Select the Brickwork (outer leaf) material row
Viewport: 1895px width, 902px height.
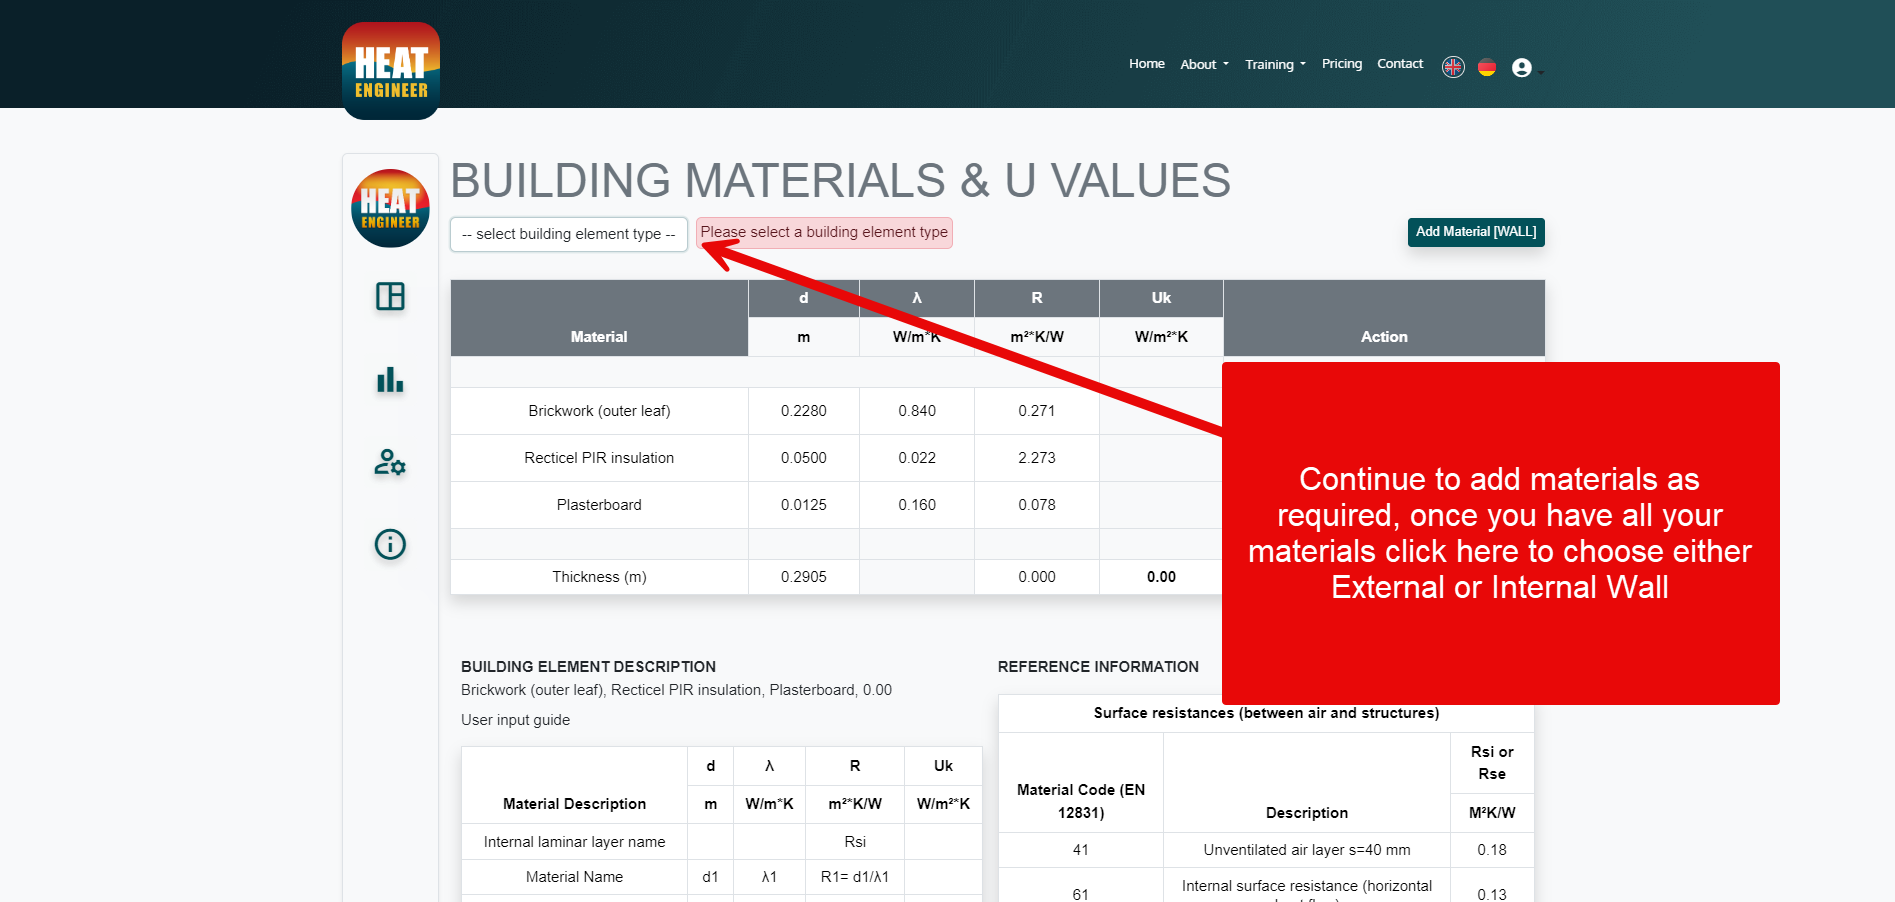pos(599,410)
